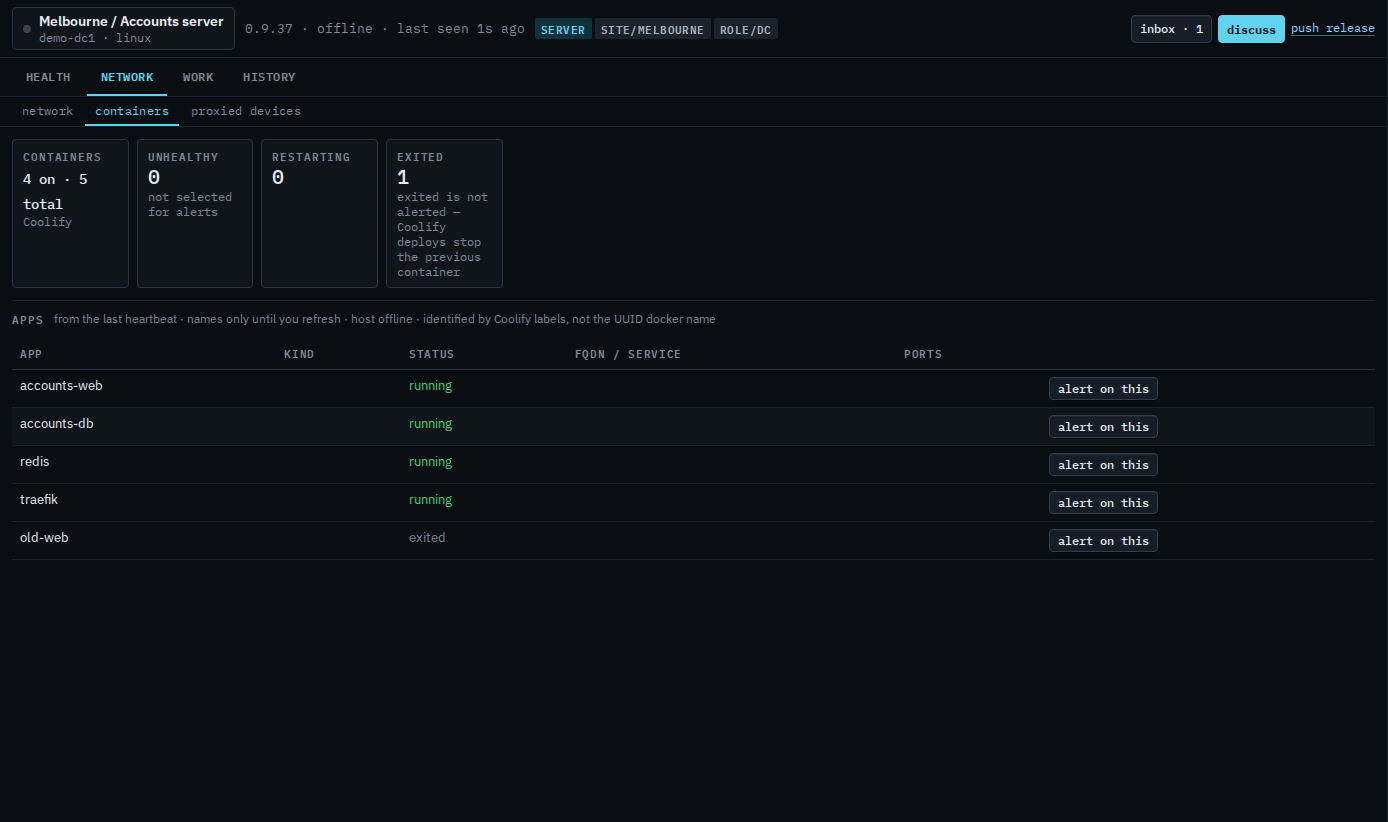
Task: Follow the push release link
Action: coord(1333,28)
